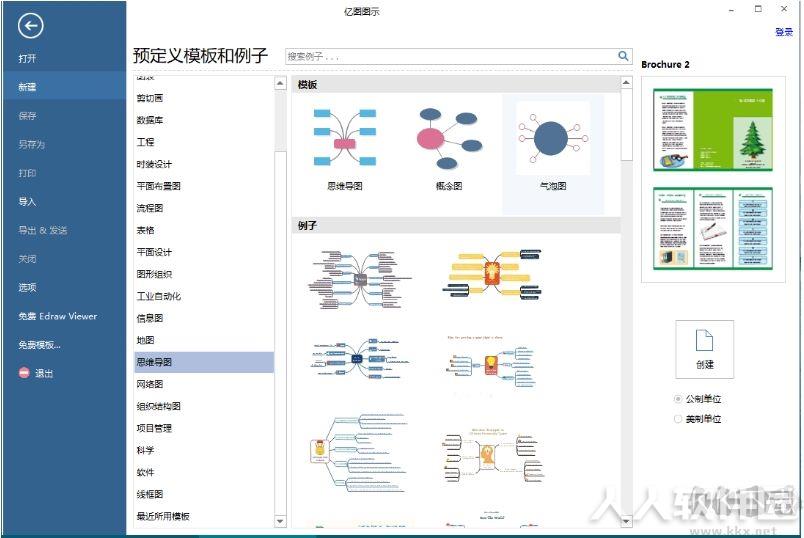
Task: Select 信息图 category
Action: pyautogui.click(x=149, y=318)
